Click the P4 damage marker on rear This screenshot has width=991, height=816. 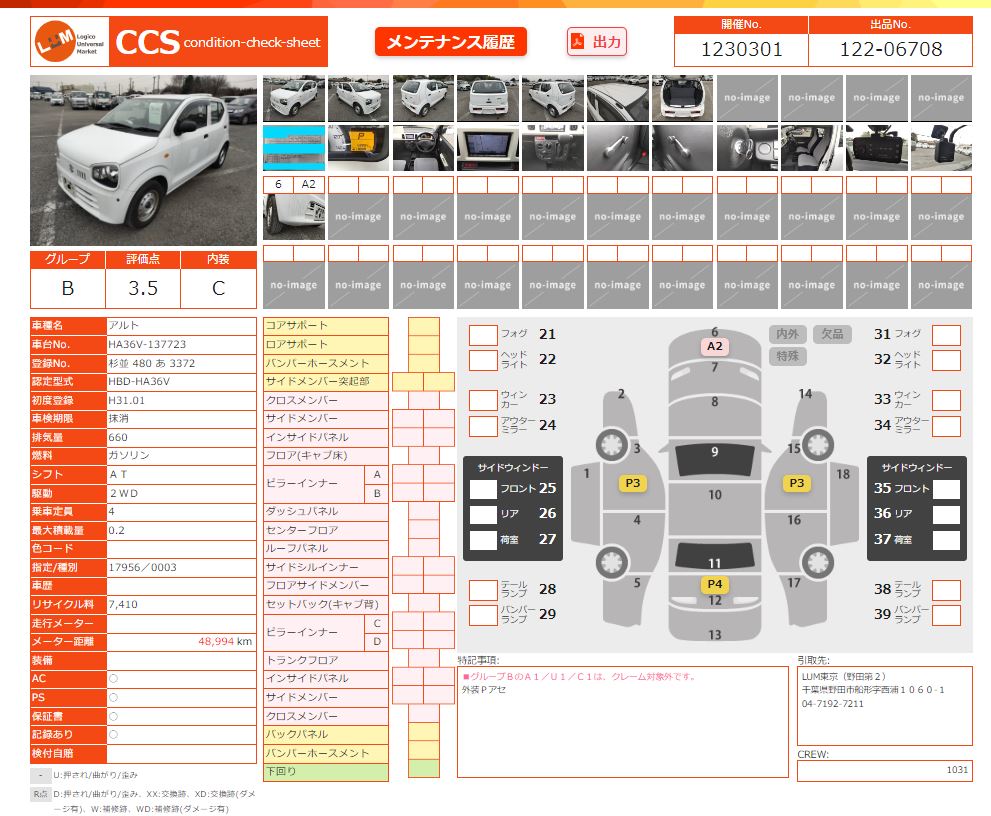pyautogui.click(x=714, y=584)
